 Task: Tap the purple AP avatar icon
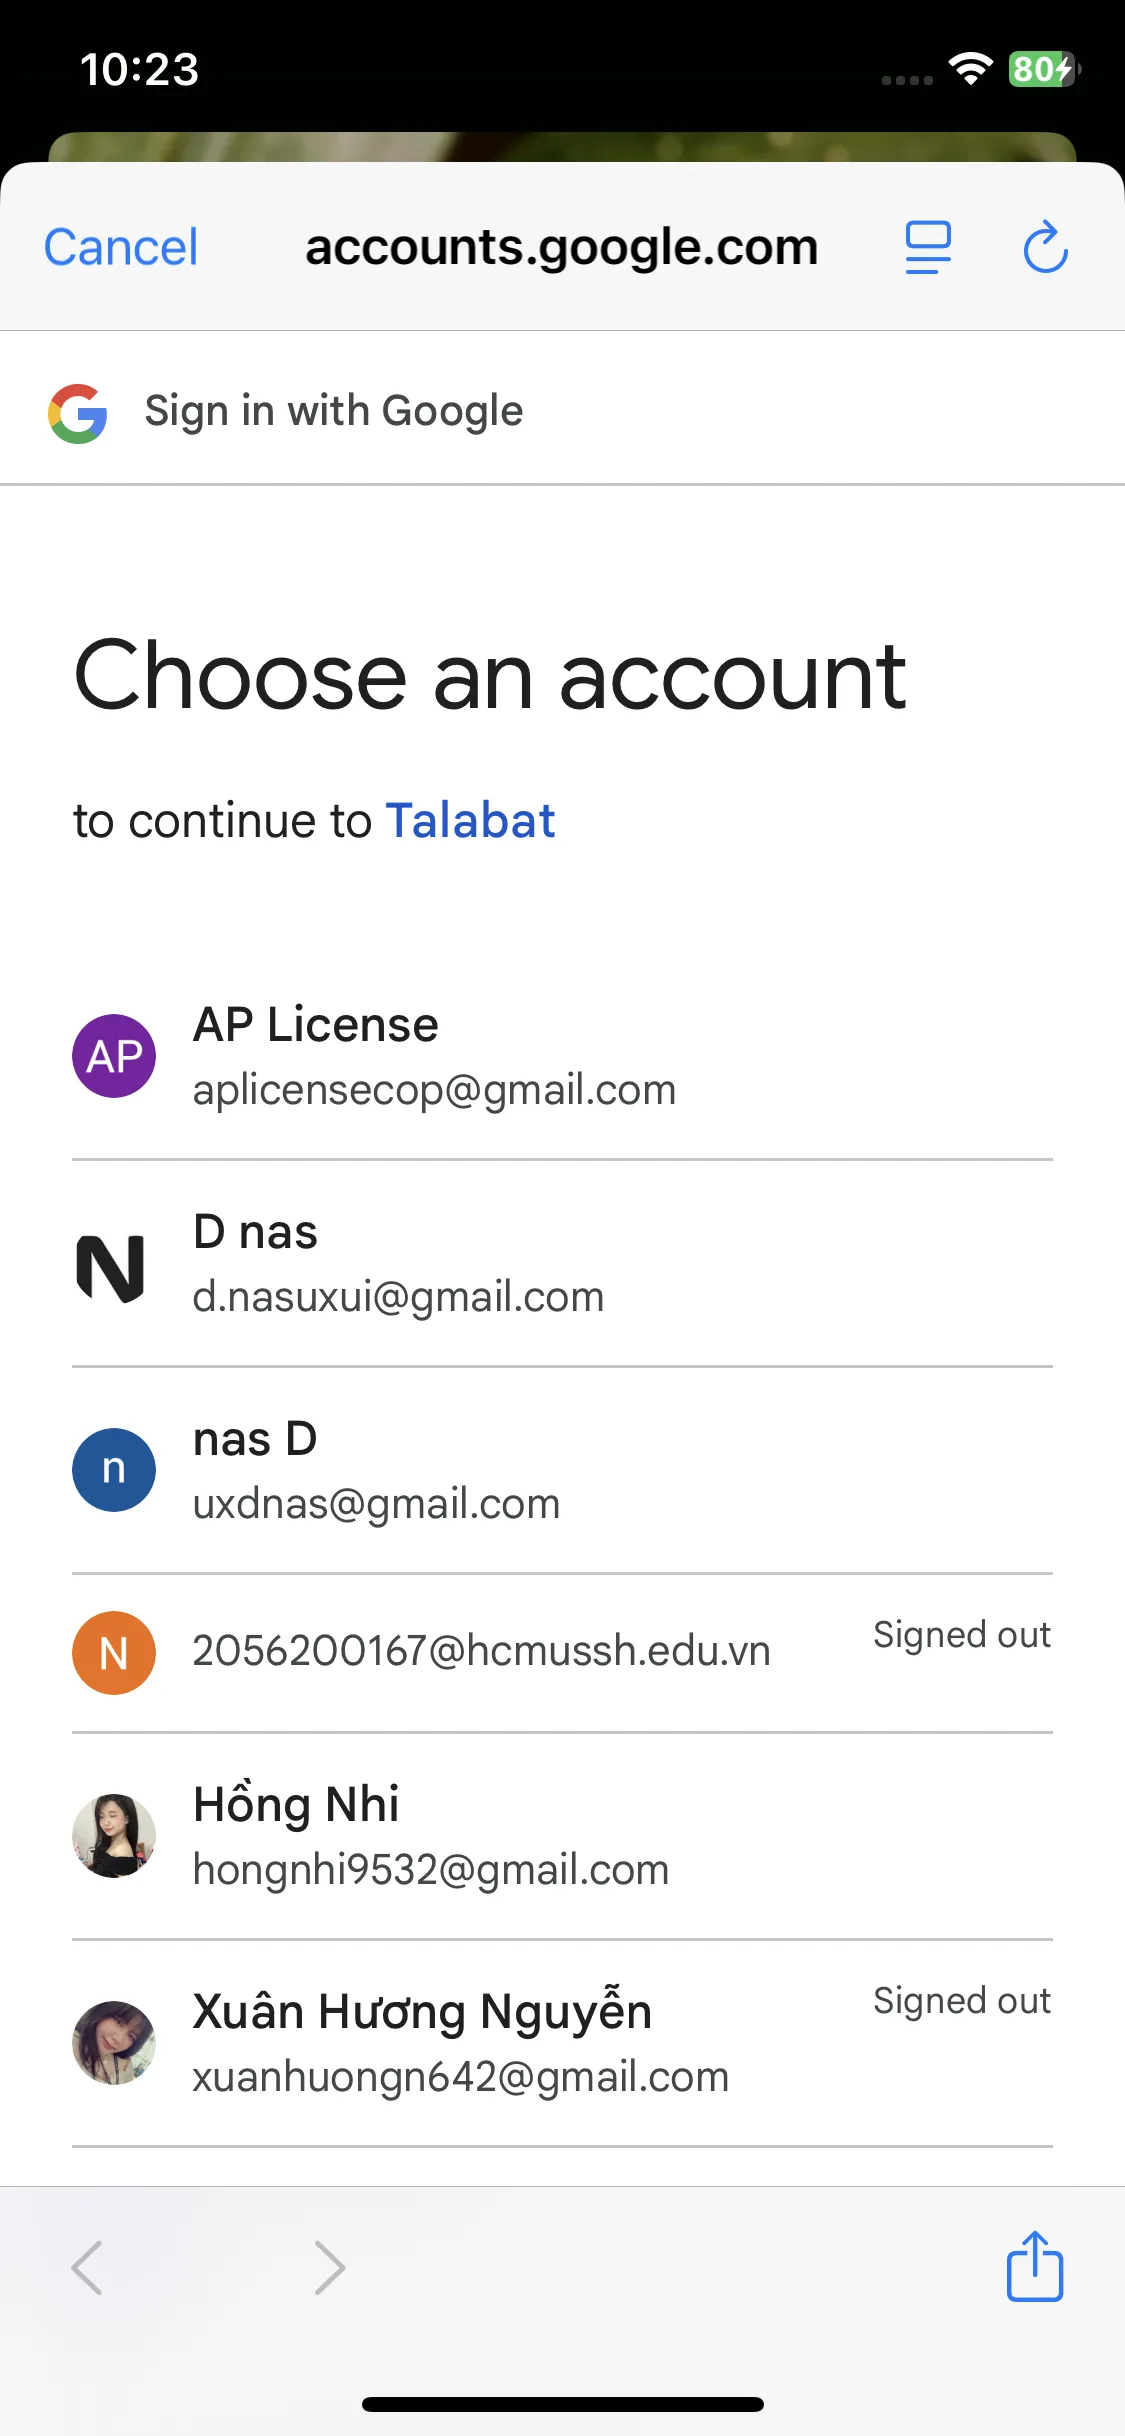pyautogui.click(x=114, y=1056)
